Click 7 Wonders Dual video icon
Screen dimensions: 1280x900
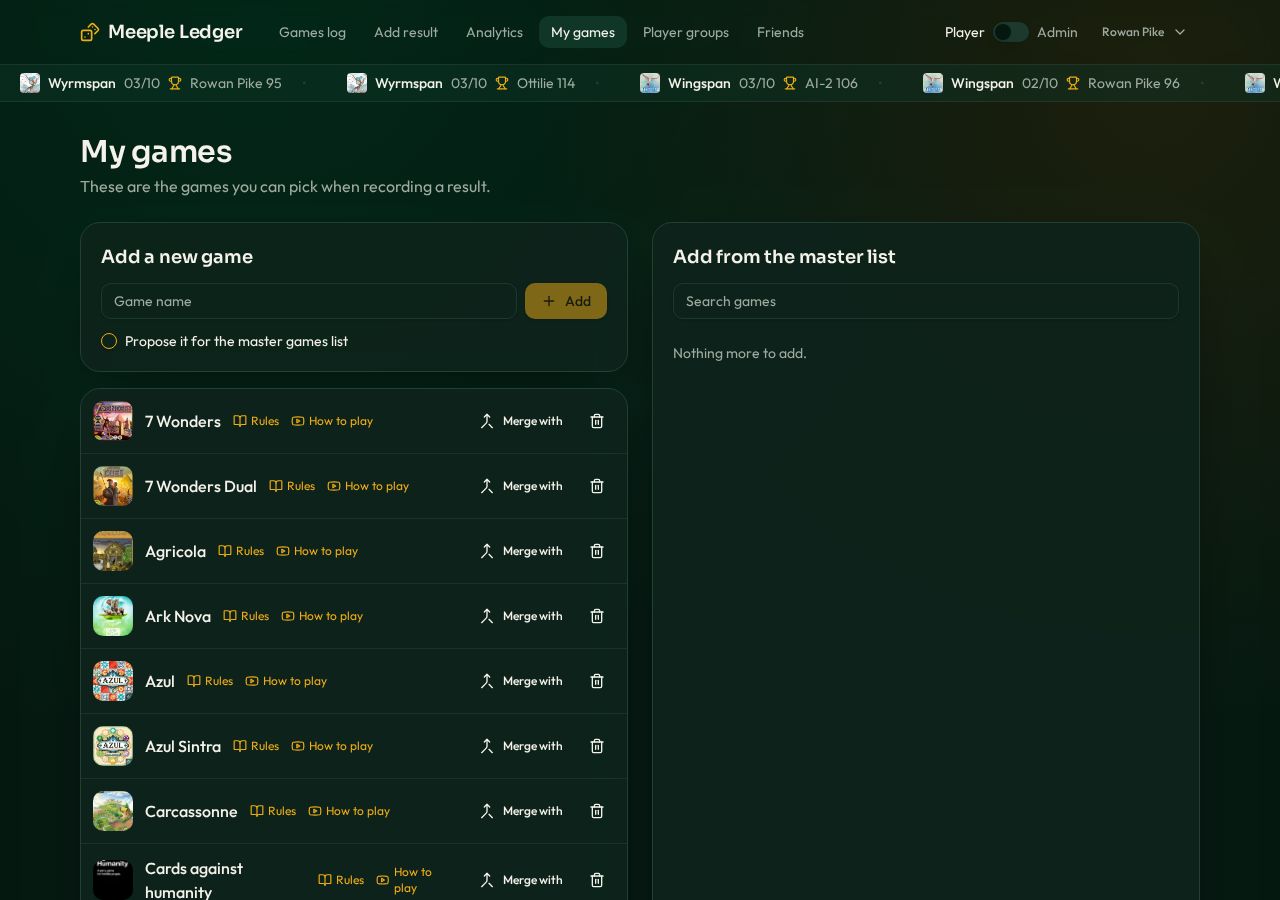click(x=334, y=486)
